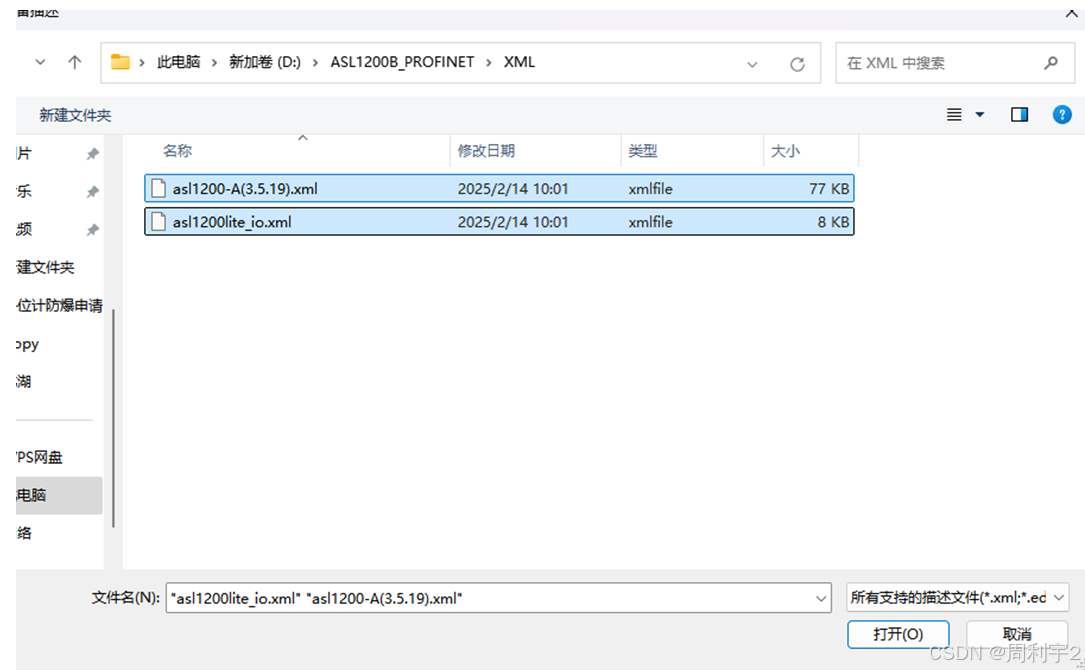This screenshot has height=670, width=1085.
Task: Click the 打开(O) button
Action: pos(897,634)
